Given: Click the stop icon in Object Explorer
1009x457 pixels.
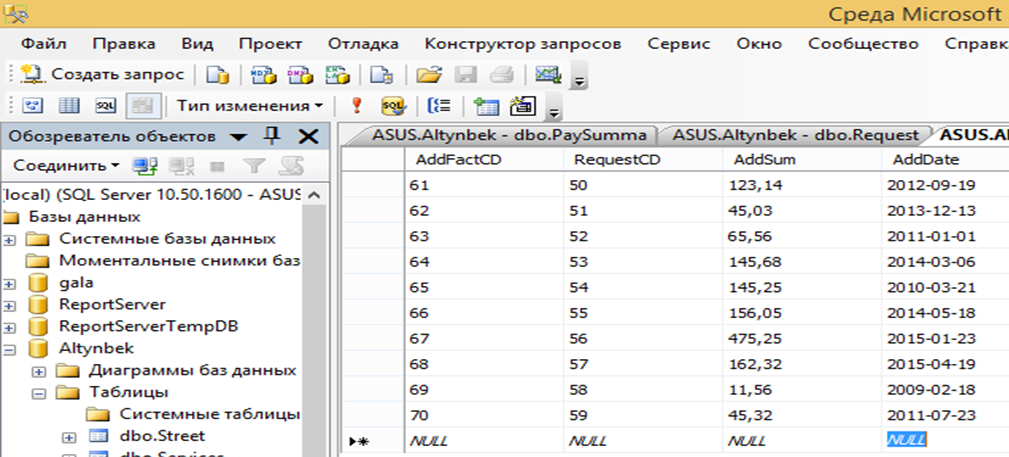Looking at the screenshot, I should [217, 167].
